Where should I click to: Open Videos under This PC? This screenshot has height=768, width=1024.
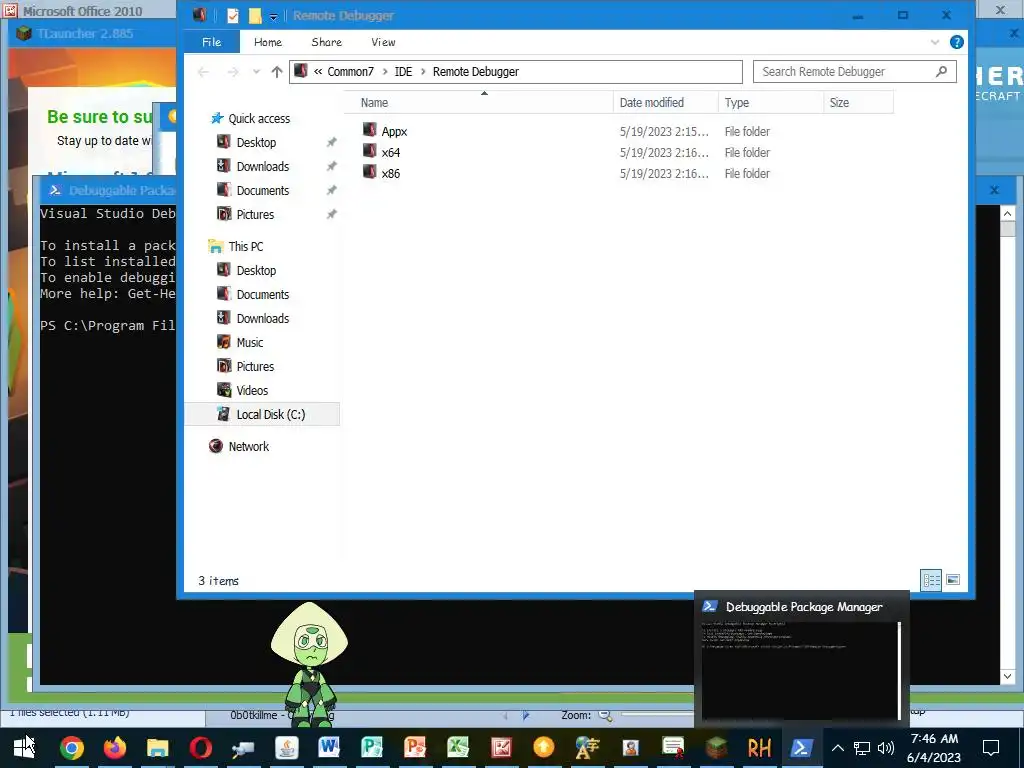252,391
